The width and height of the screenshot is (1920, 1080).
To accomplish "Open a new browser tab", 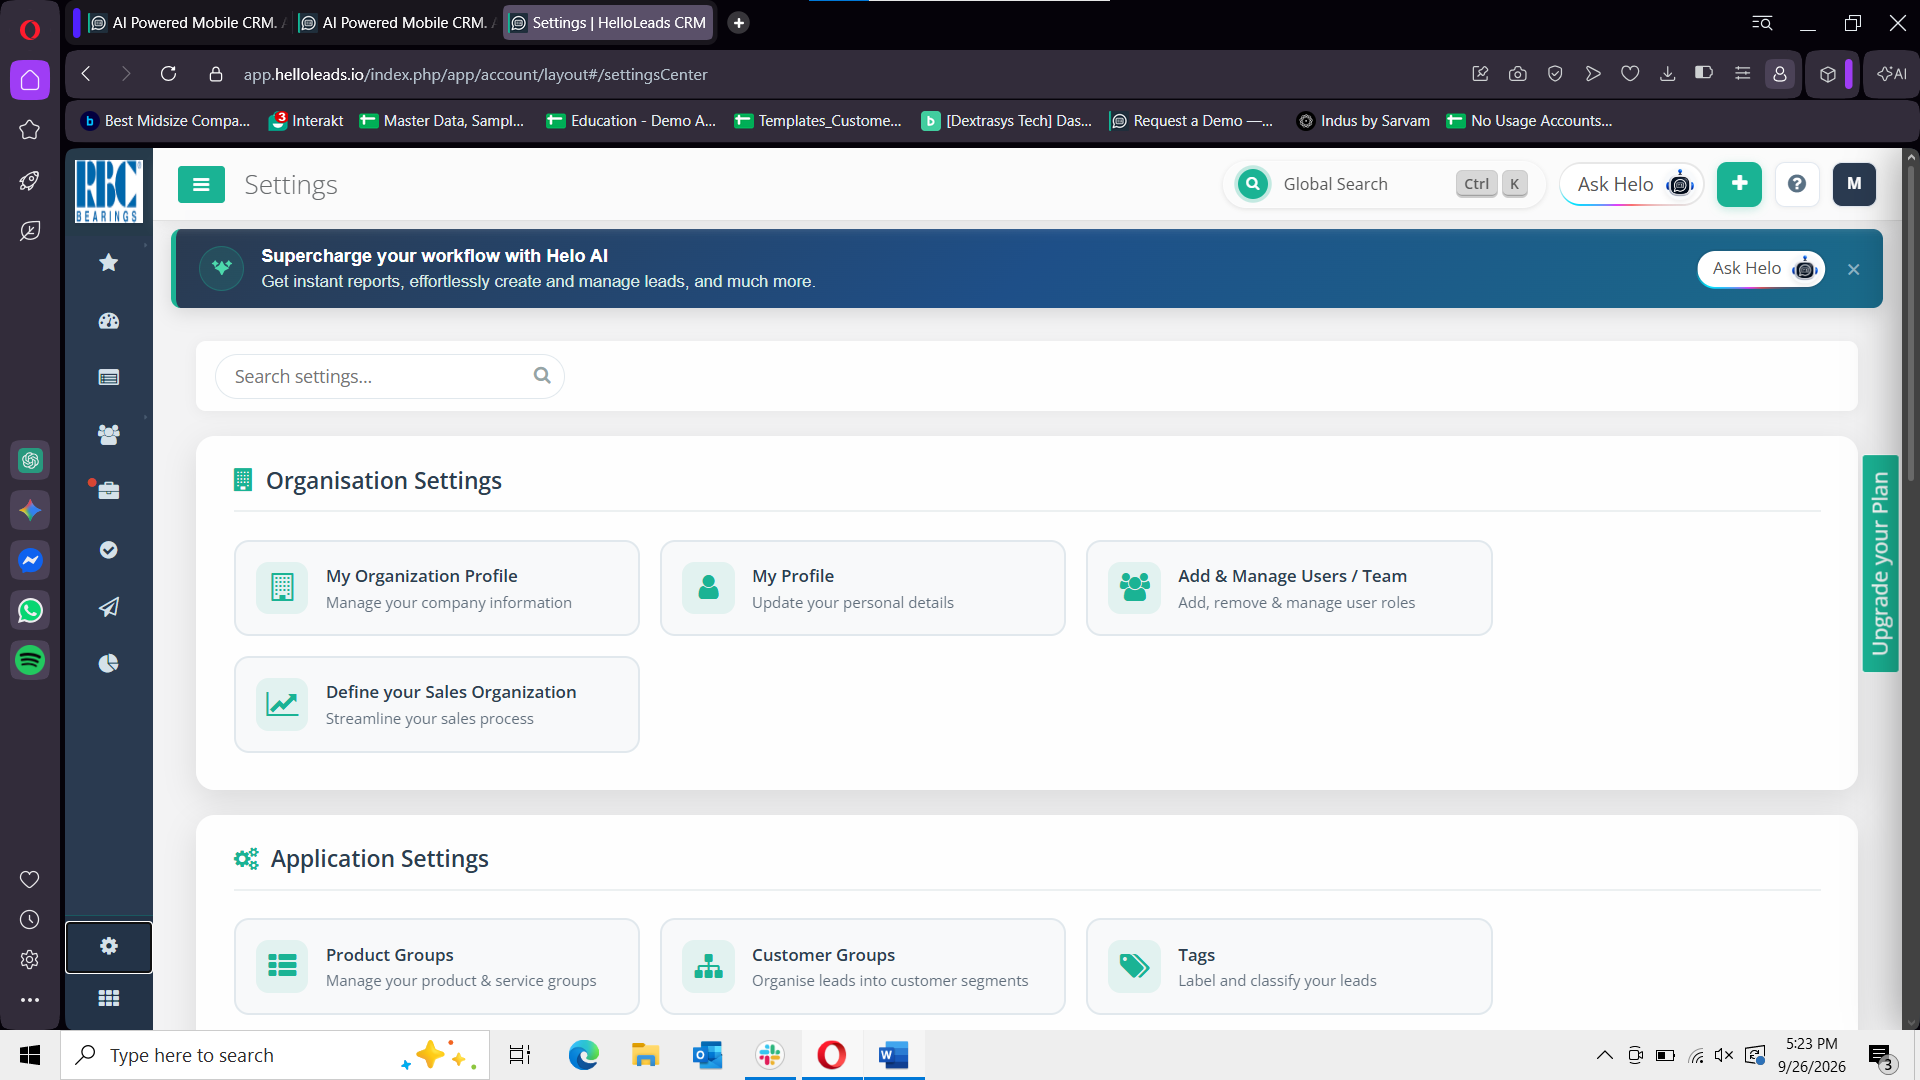I will (739, 22).
